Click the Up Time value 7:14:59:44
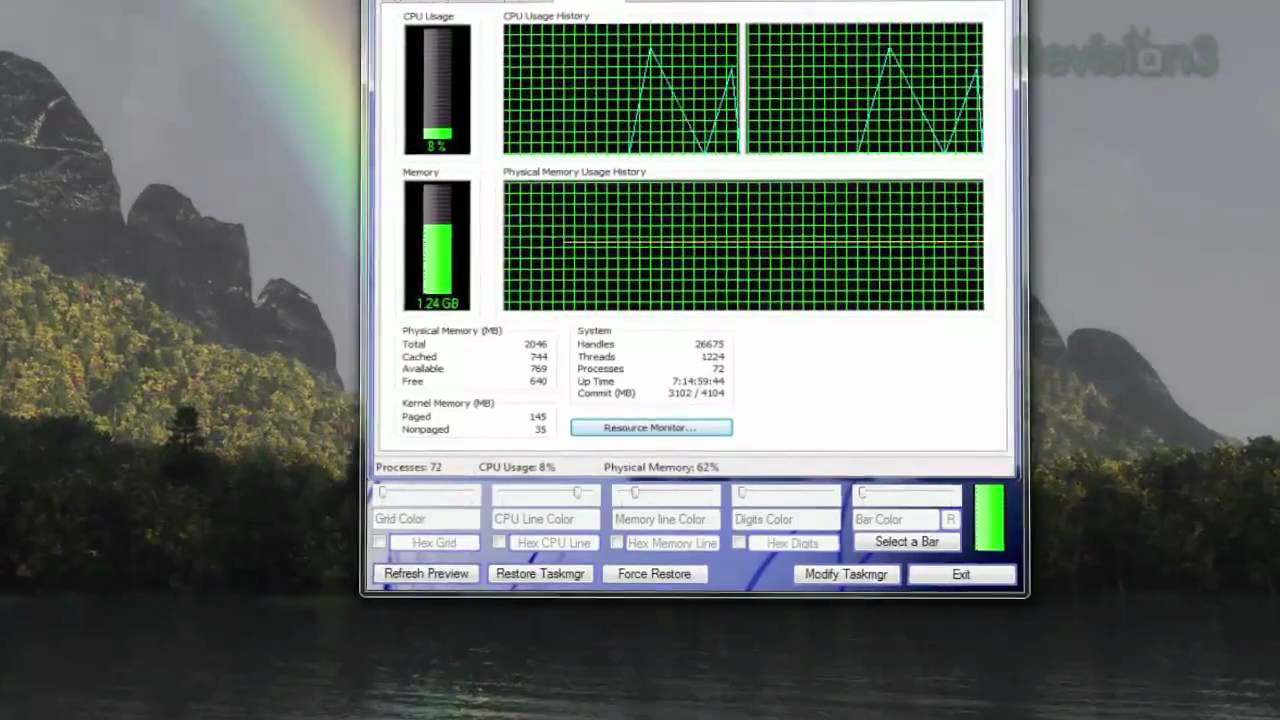The width and height of the screenshot is (1280, 720). point(699,381)
